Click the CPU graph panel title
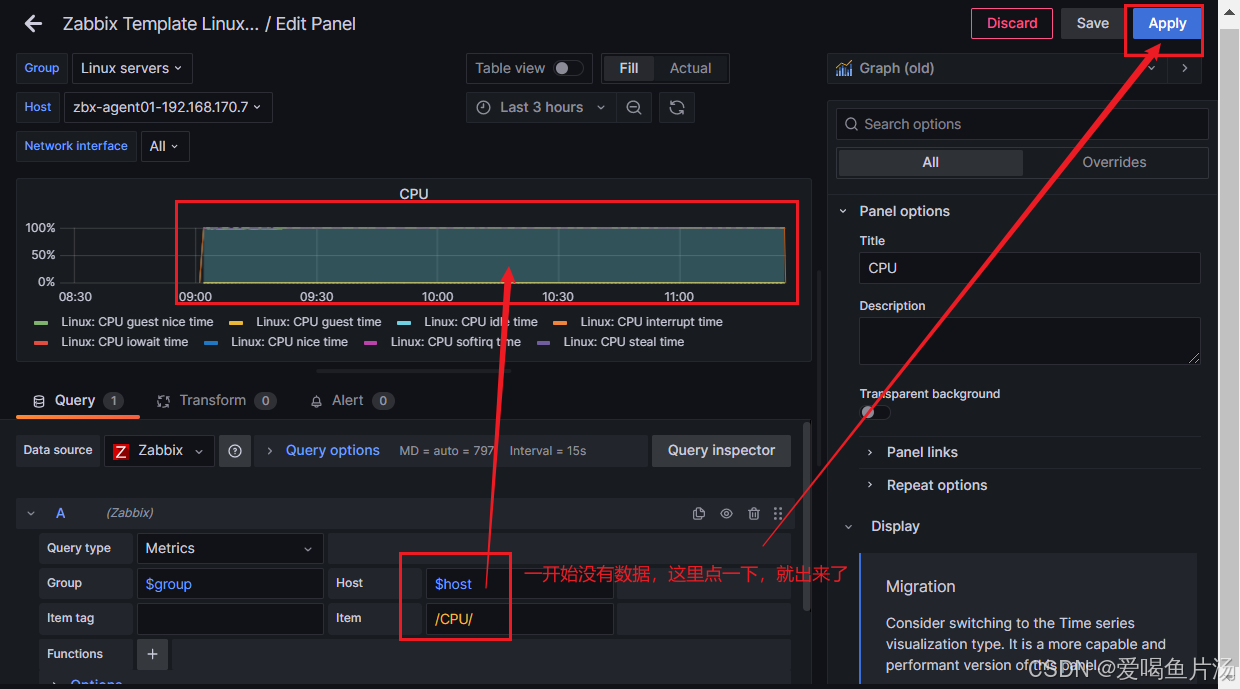Screen dimensions: 1240x689 click(414, 194)
